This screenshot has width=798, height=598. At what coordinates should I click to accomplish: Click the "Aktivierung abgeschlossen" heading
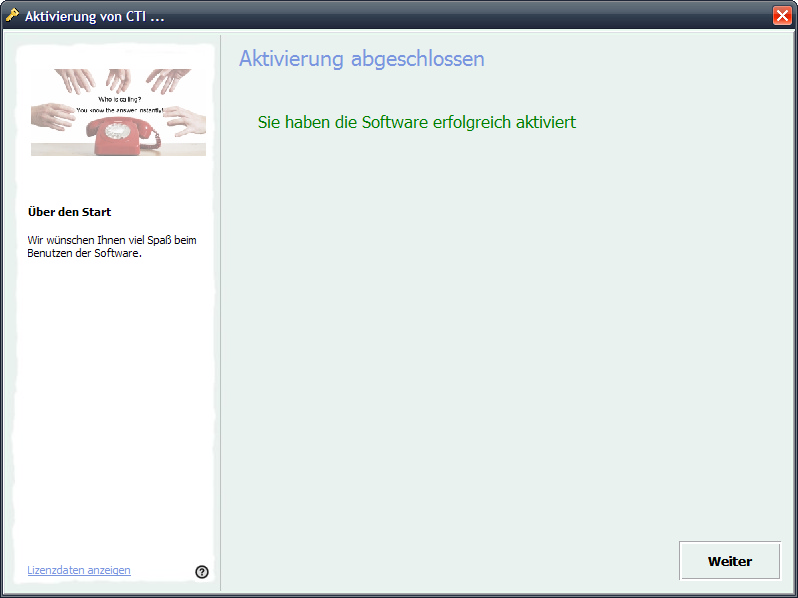pos(361,59)
